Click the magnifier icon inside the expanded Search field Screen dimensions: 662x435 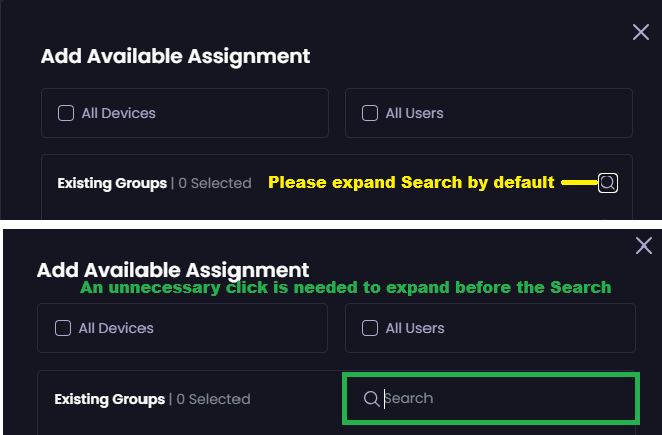pyautogui.click(x=371, y=399)
